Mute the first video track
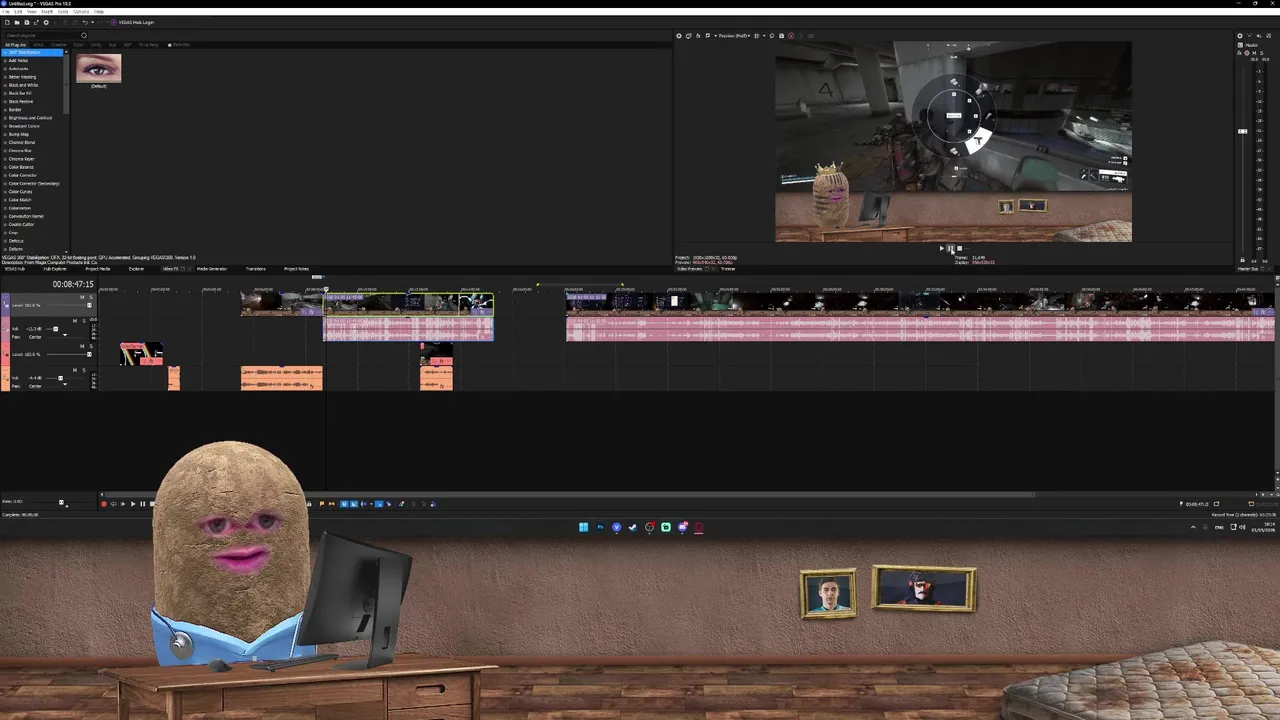 pyautogui.click(x=82, y=297)
